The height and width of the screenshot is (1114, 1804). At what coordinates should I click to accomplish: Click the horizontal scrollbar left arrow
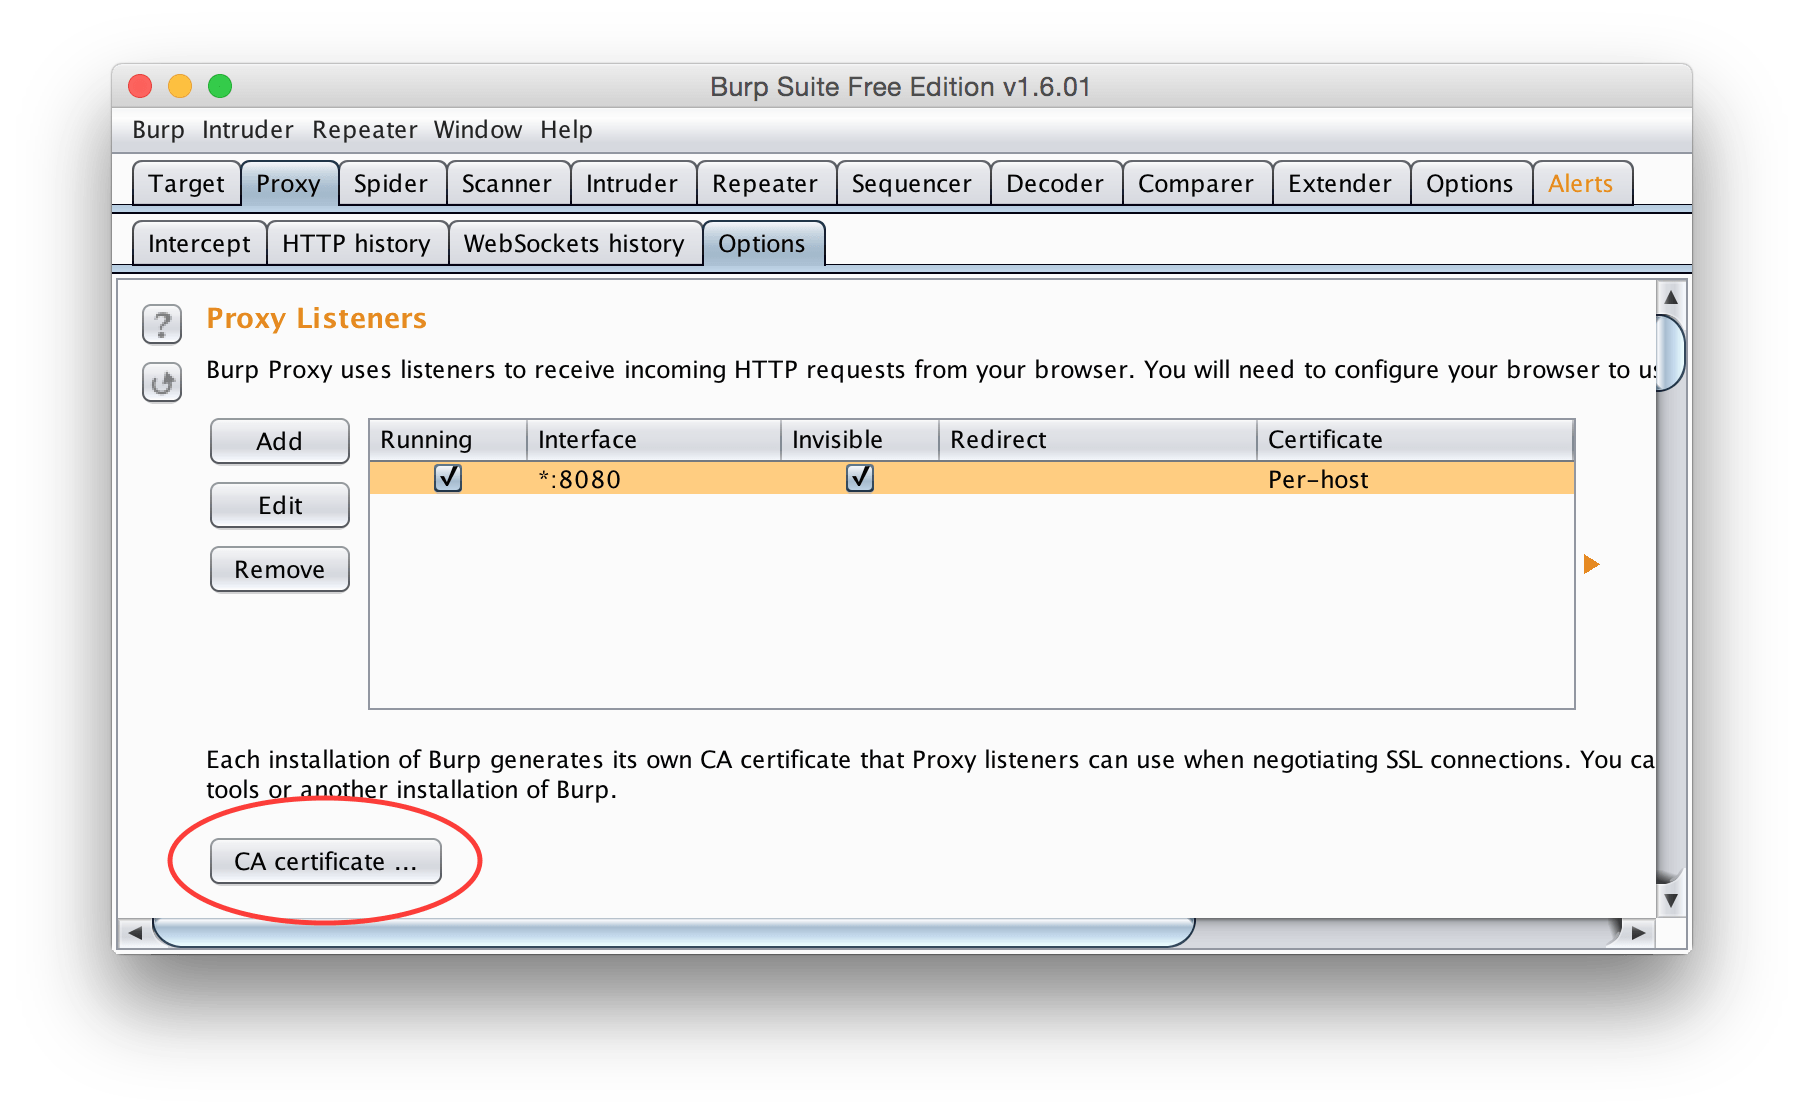135,933
